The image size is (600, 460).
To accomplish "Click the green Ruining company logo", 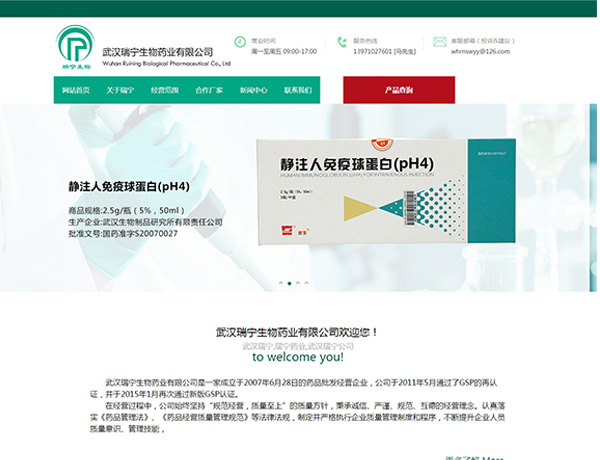I will click(75, 47).
